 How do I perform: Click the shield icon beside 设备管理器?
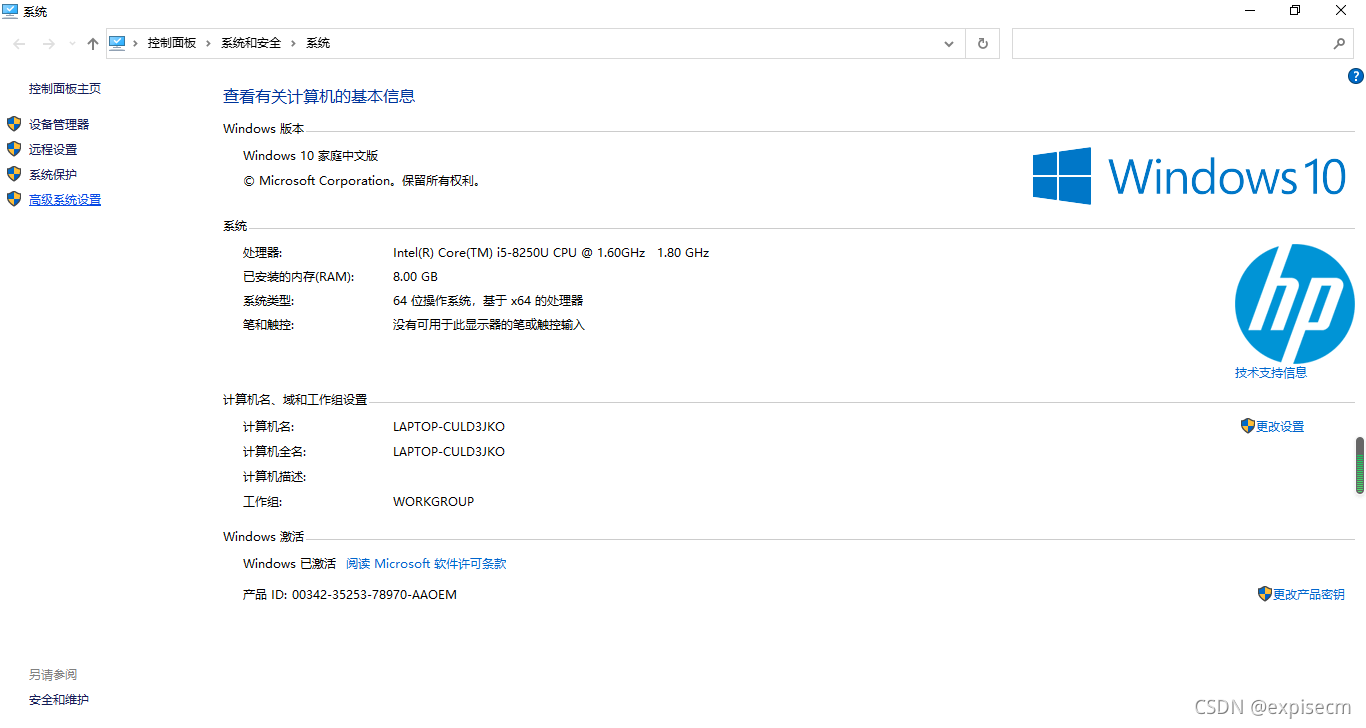point(14,124)
